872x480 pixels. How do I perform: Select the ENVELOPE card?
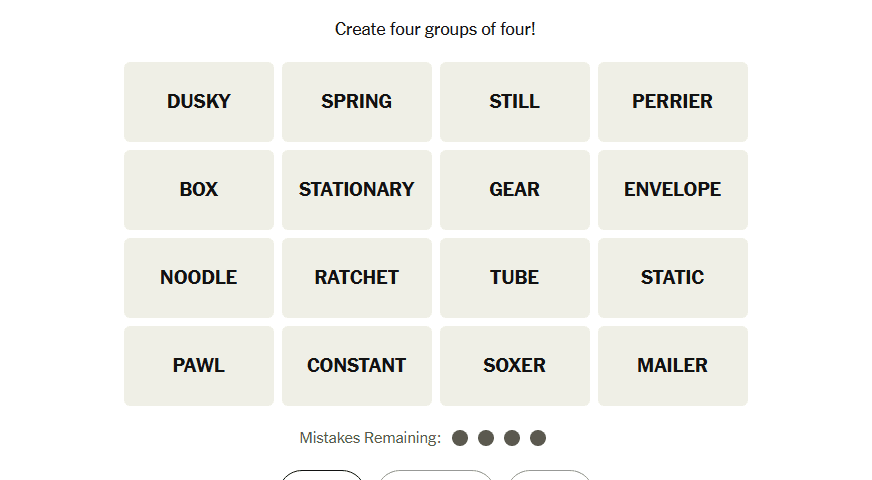pos(673,190)
